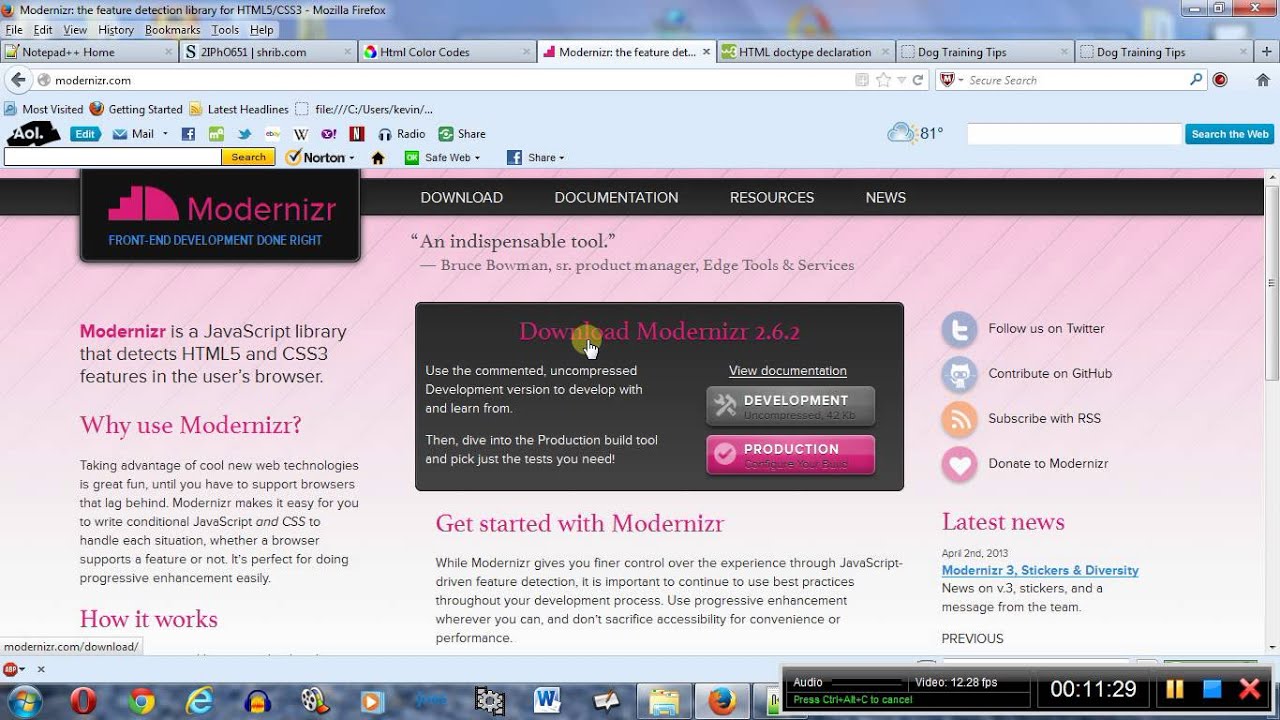Open NEWS in the site navigation
Viewport: 1280px width, 720px height.
click(x=886, y=198)
